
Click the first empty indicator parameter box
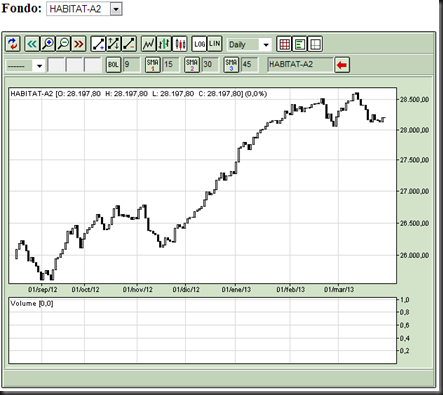pyautogui.click(x=56, y=65)
